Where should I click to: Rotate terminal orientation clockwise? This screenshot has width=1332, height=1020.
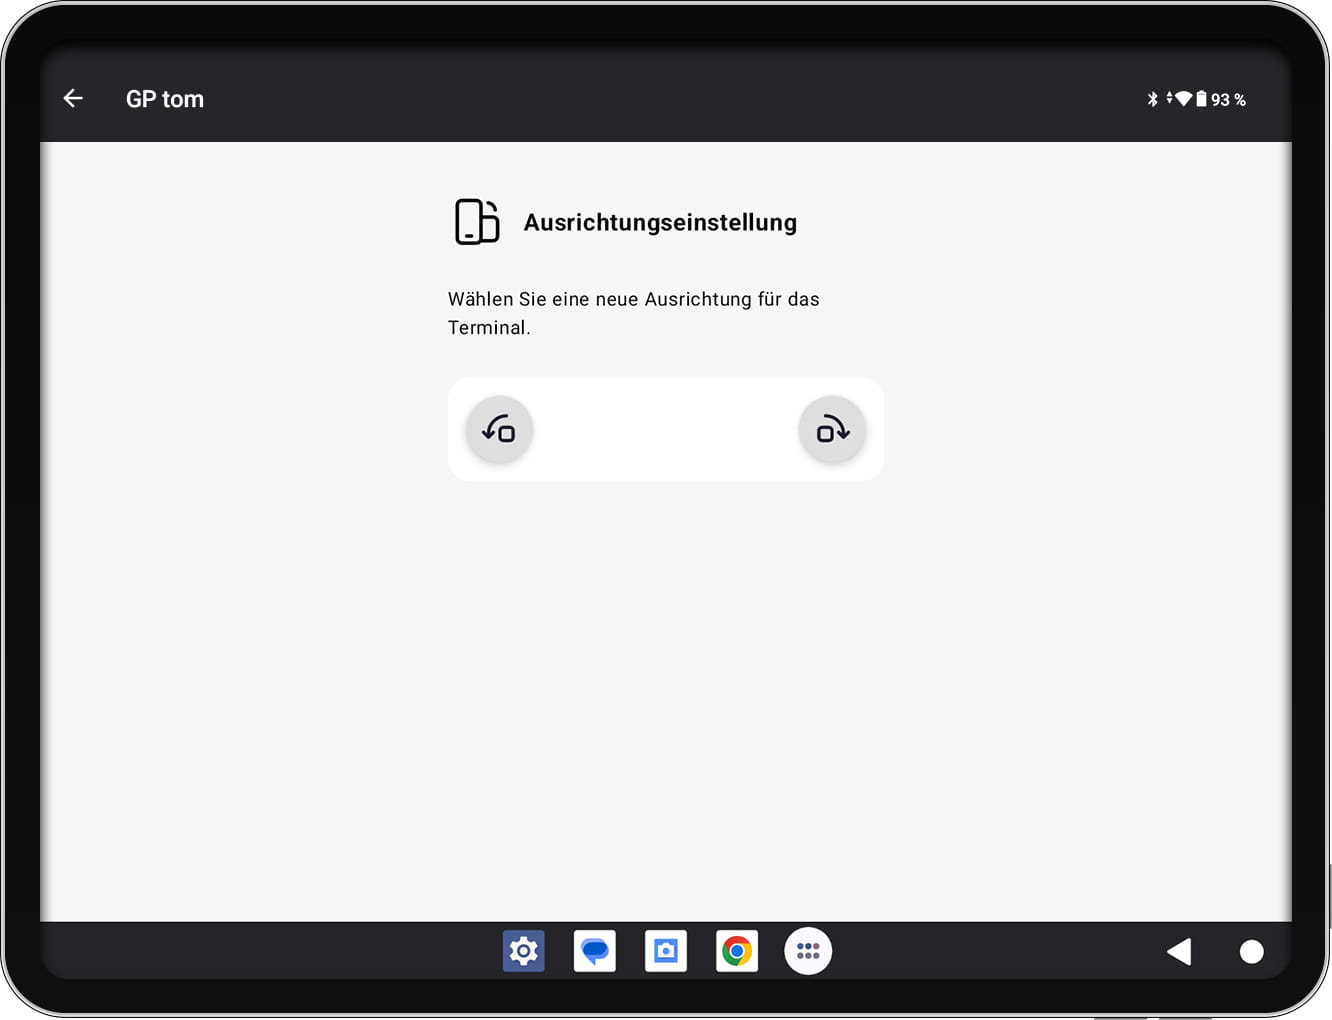click(832, 430)
